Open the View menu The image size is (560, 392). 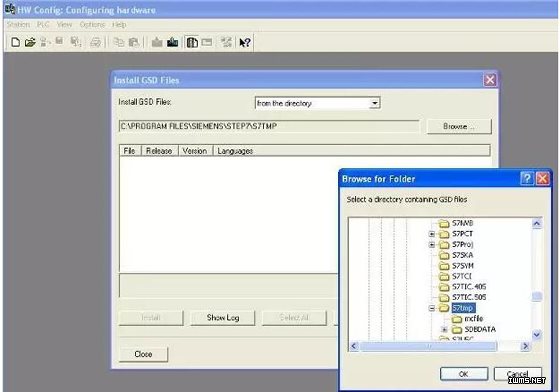64,25
